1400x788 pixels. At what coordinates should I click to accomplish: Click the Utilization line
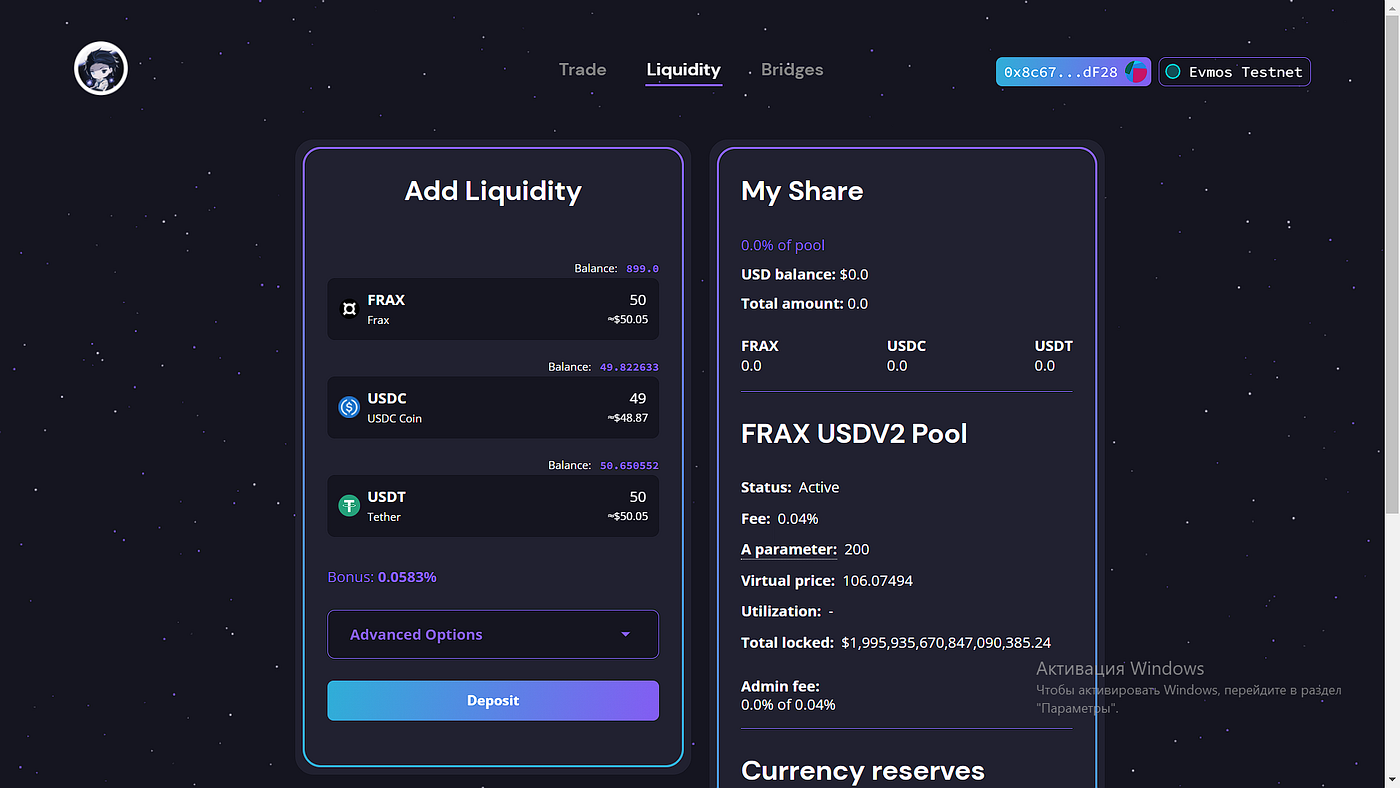[787, 611]
